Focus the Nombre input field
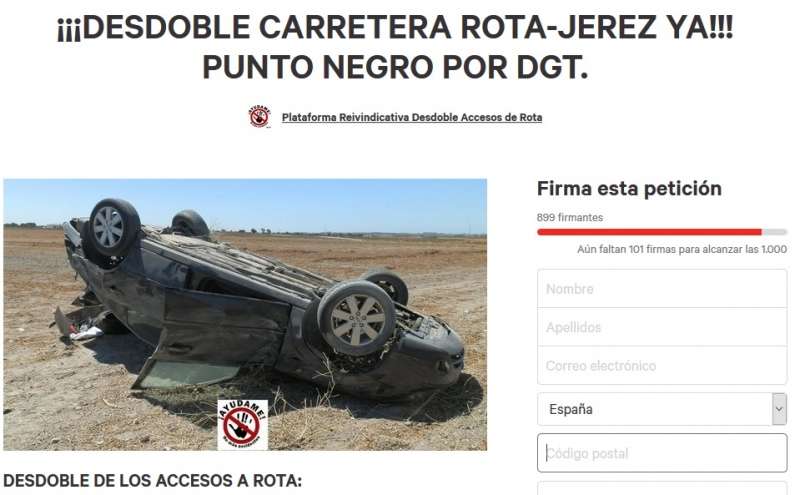 coord(662,289)
